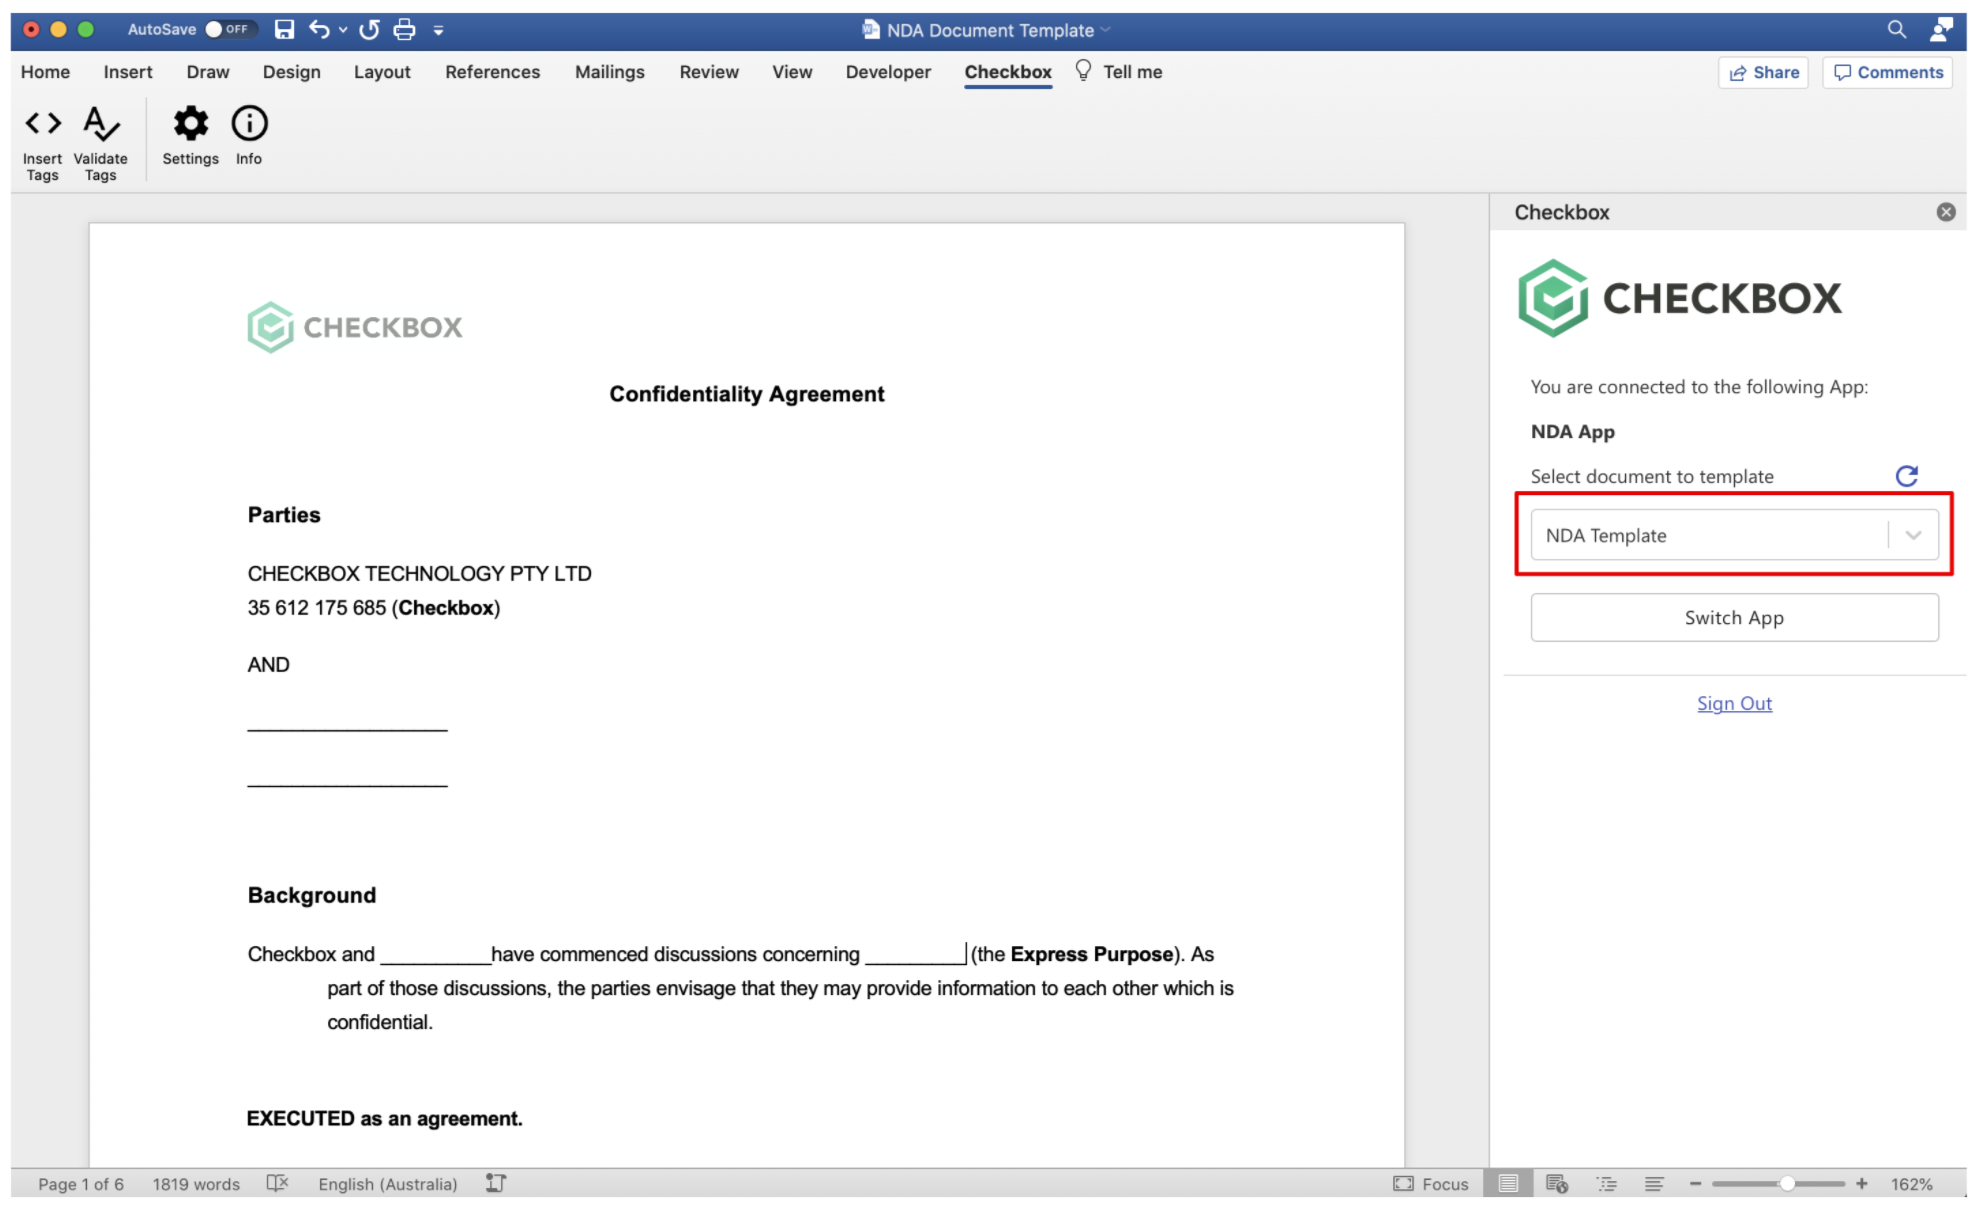The height and width of the screenshot is (1208, 1982).
Task: Save the document with floppy icon
Action: 285,29
